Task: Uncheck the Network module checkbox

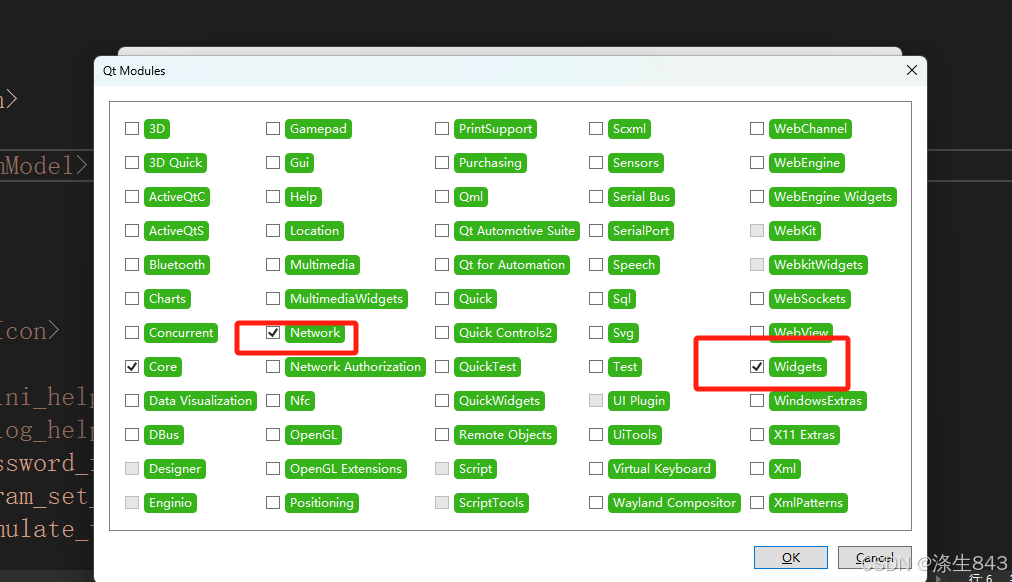Action: (x=273, y=332)
